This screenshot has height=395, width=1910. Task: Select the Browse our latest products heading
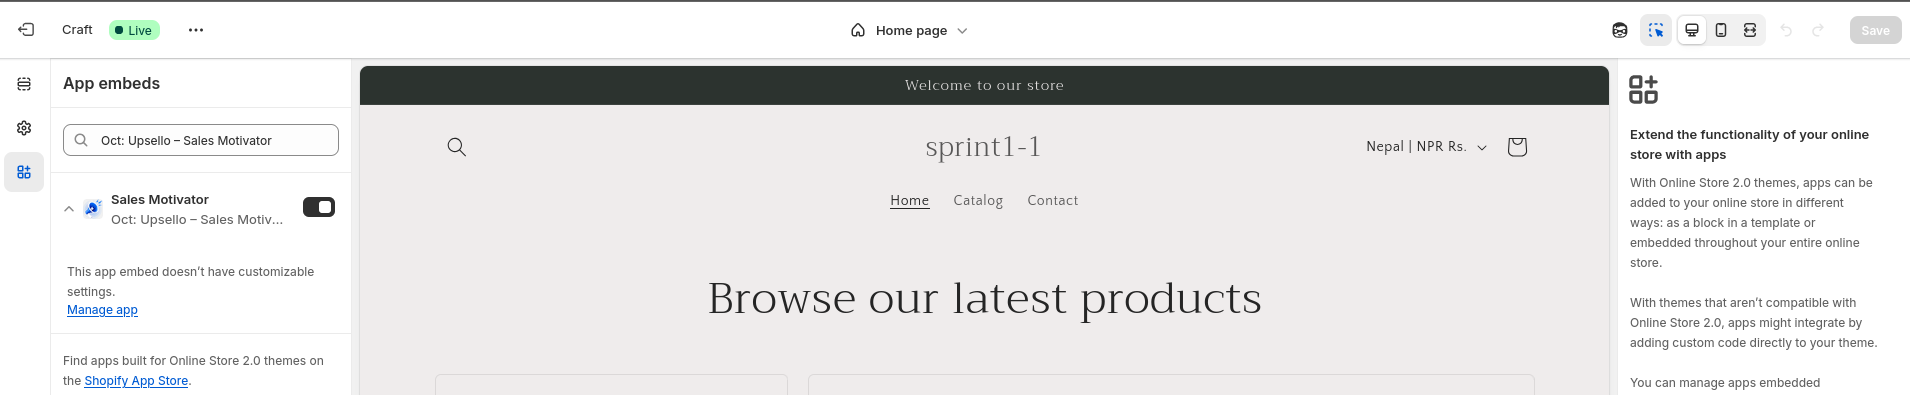coord(984,298)
